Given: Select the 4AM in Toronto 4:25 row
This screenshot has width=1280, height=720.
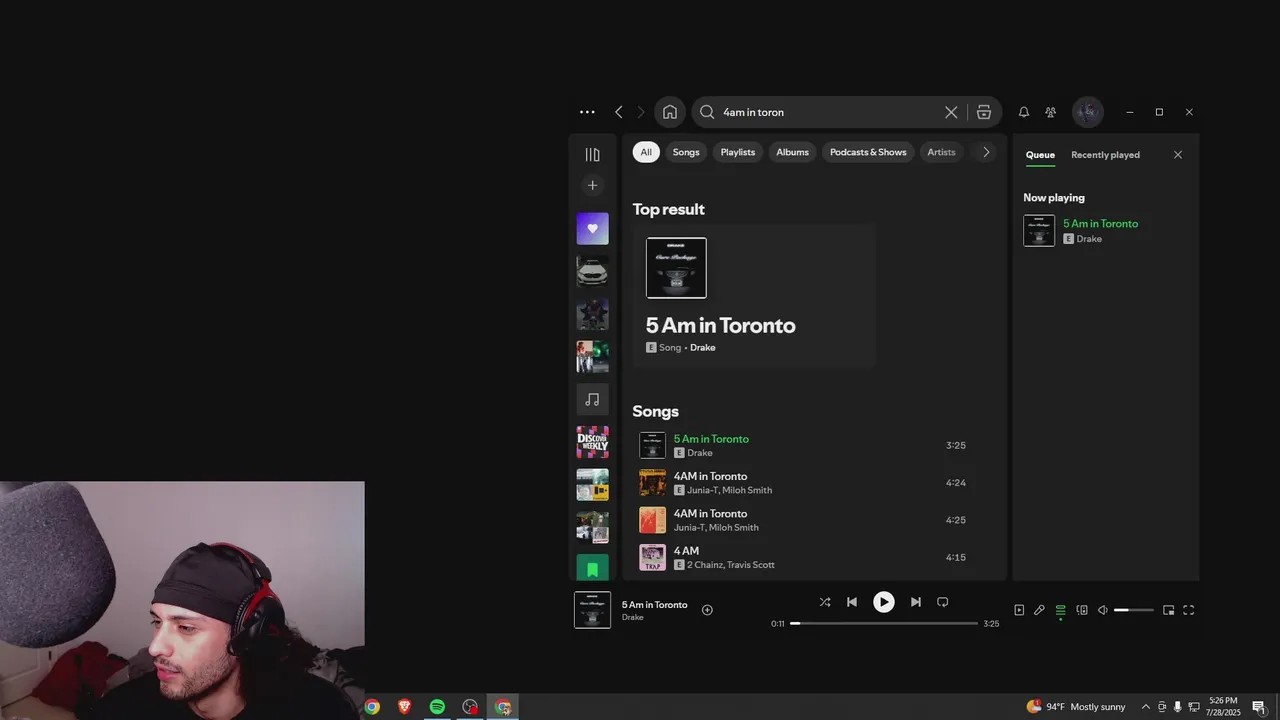Looking at the screenshot, I should point(805,520).
